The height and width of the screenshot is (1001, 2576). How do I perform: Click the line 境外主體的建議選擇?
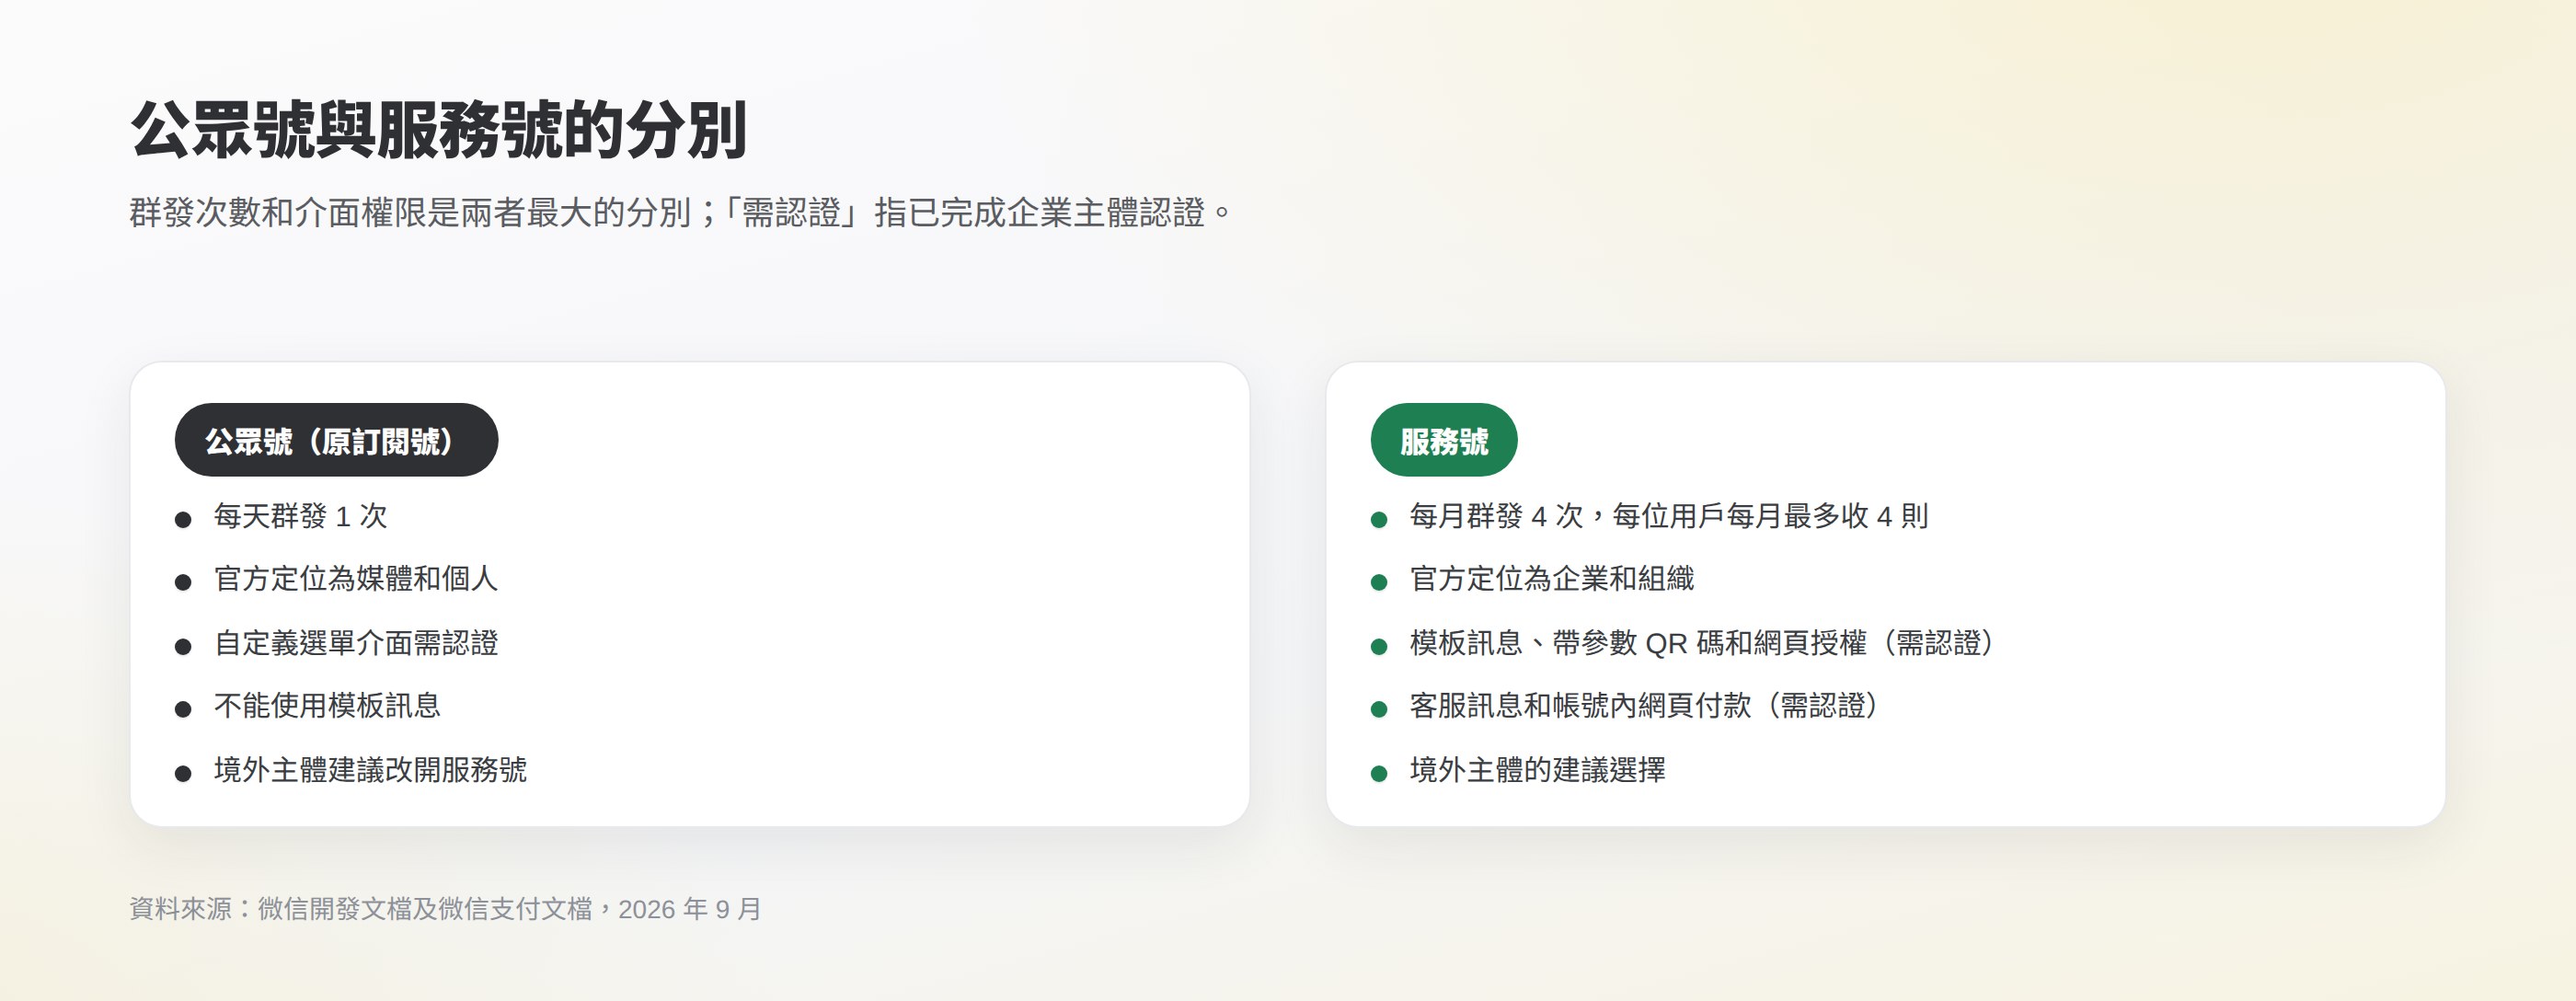point(1538,770)
